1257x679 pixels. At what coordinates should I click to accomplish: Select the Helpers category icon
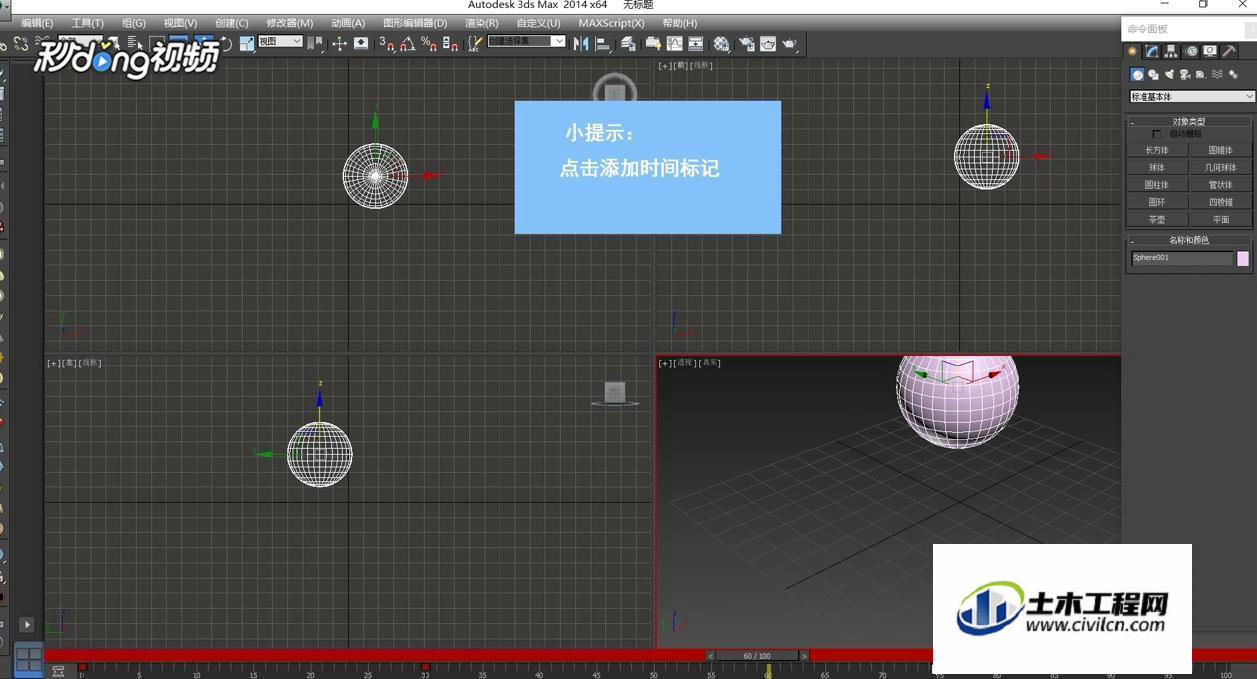click(x=1201, y=74)
